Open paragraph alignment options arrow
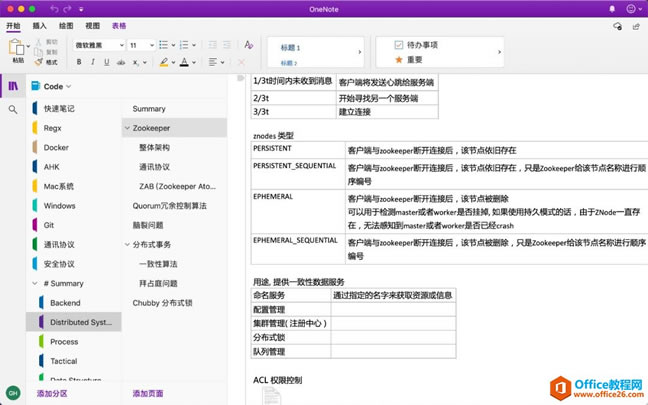This screenshot has width=648, height=405. [x=222, y=62]
